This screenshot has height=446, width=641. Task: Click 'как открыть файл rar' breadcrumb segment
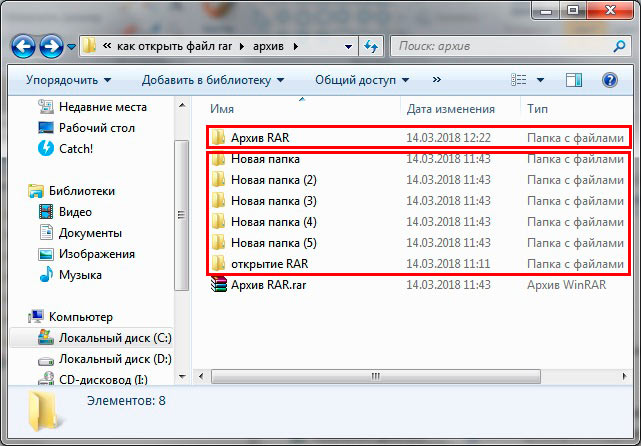click(x=175, y=46)
